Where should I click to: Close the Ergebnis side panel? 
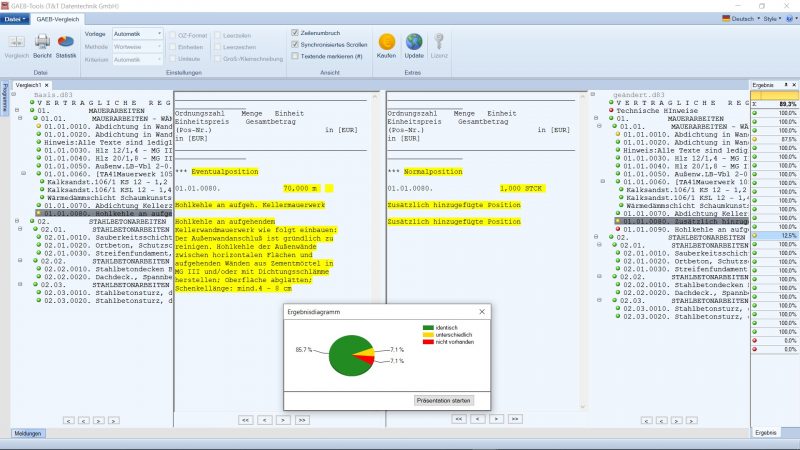click(x=794, y=85)
